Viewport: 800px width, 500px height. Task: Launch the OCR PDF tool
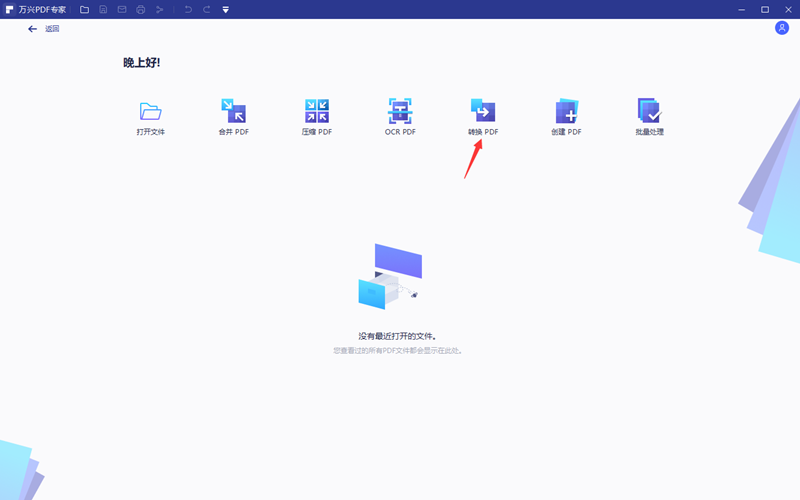coord(400,115)
